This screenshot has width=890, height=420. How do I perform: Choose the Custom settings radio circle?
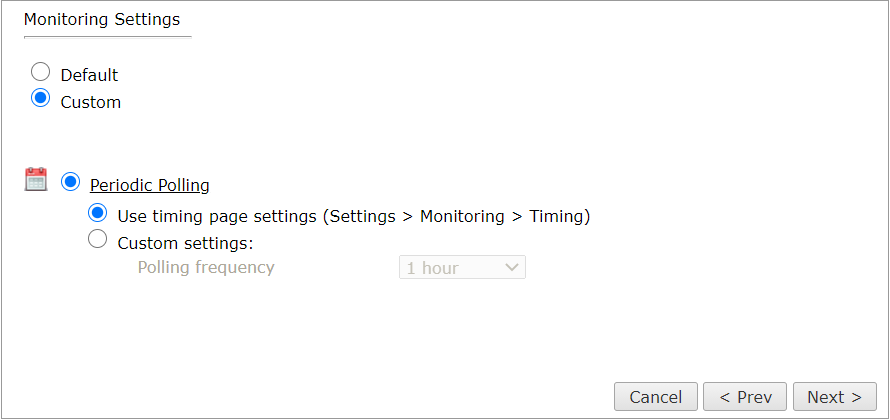point(98,239)
